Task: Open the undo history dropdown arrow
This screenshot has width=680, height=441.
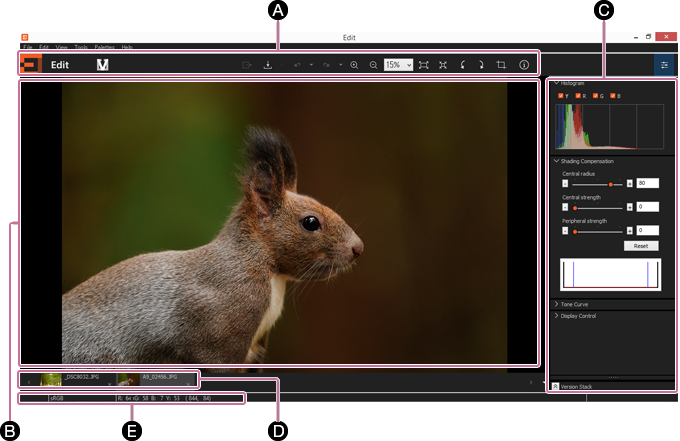Action: point(311,65)
